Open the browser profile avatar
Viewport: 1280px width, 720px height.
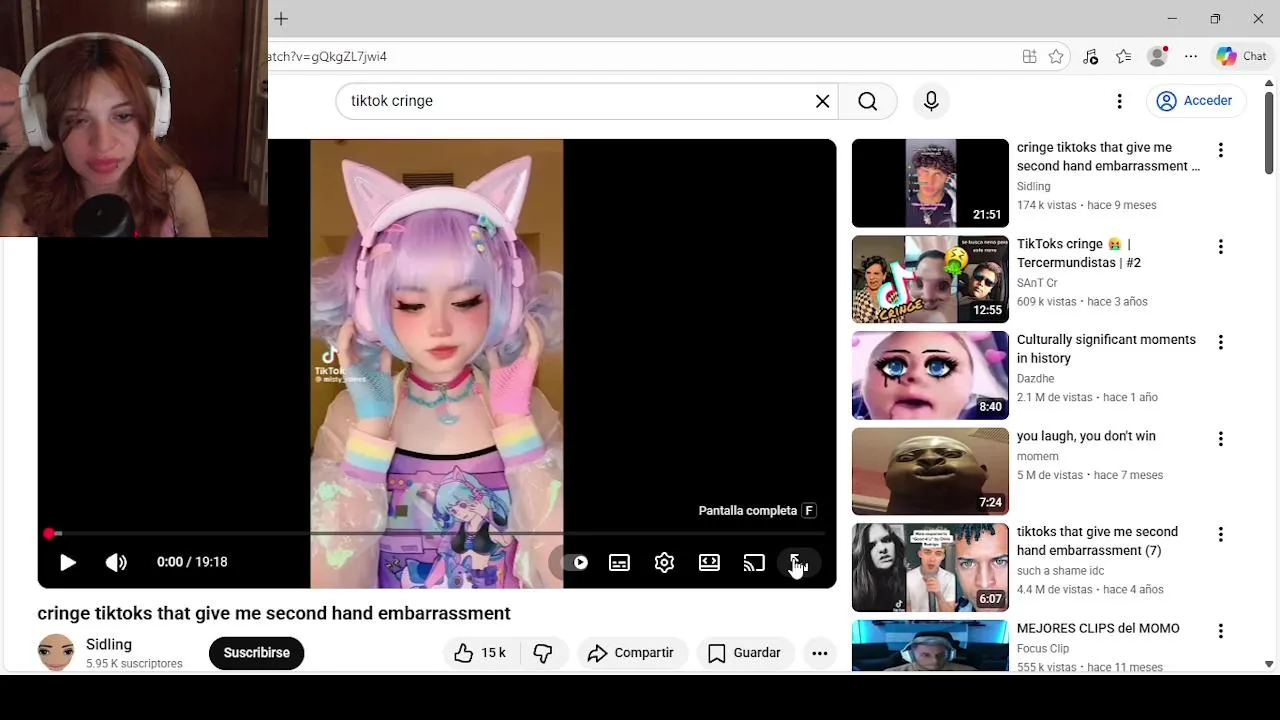point(1158,57)
